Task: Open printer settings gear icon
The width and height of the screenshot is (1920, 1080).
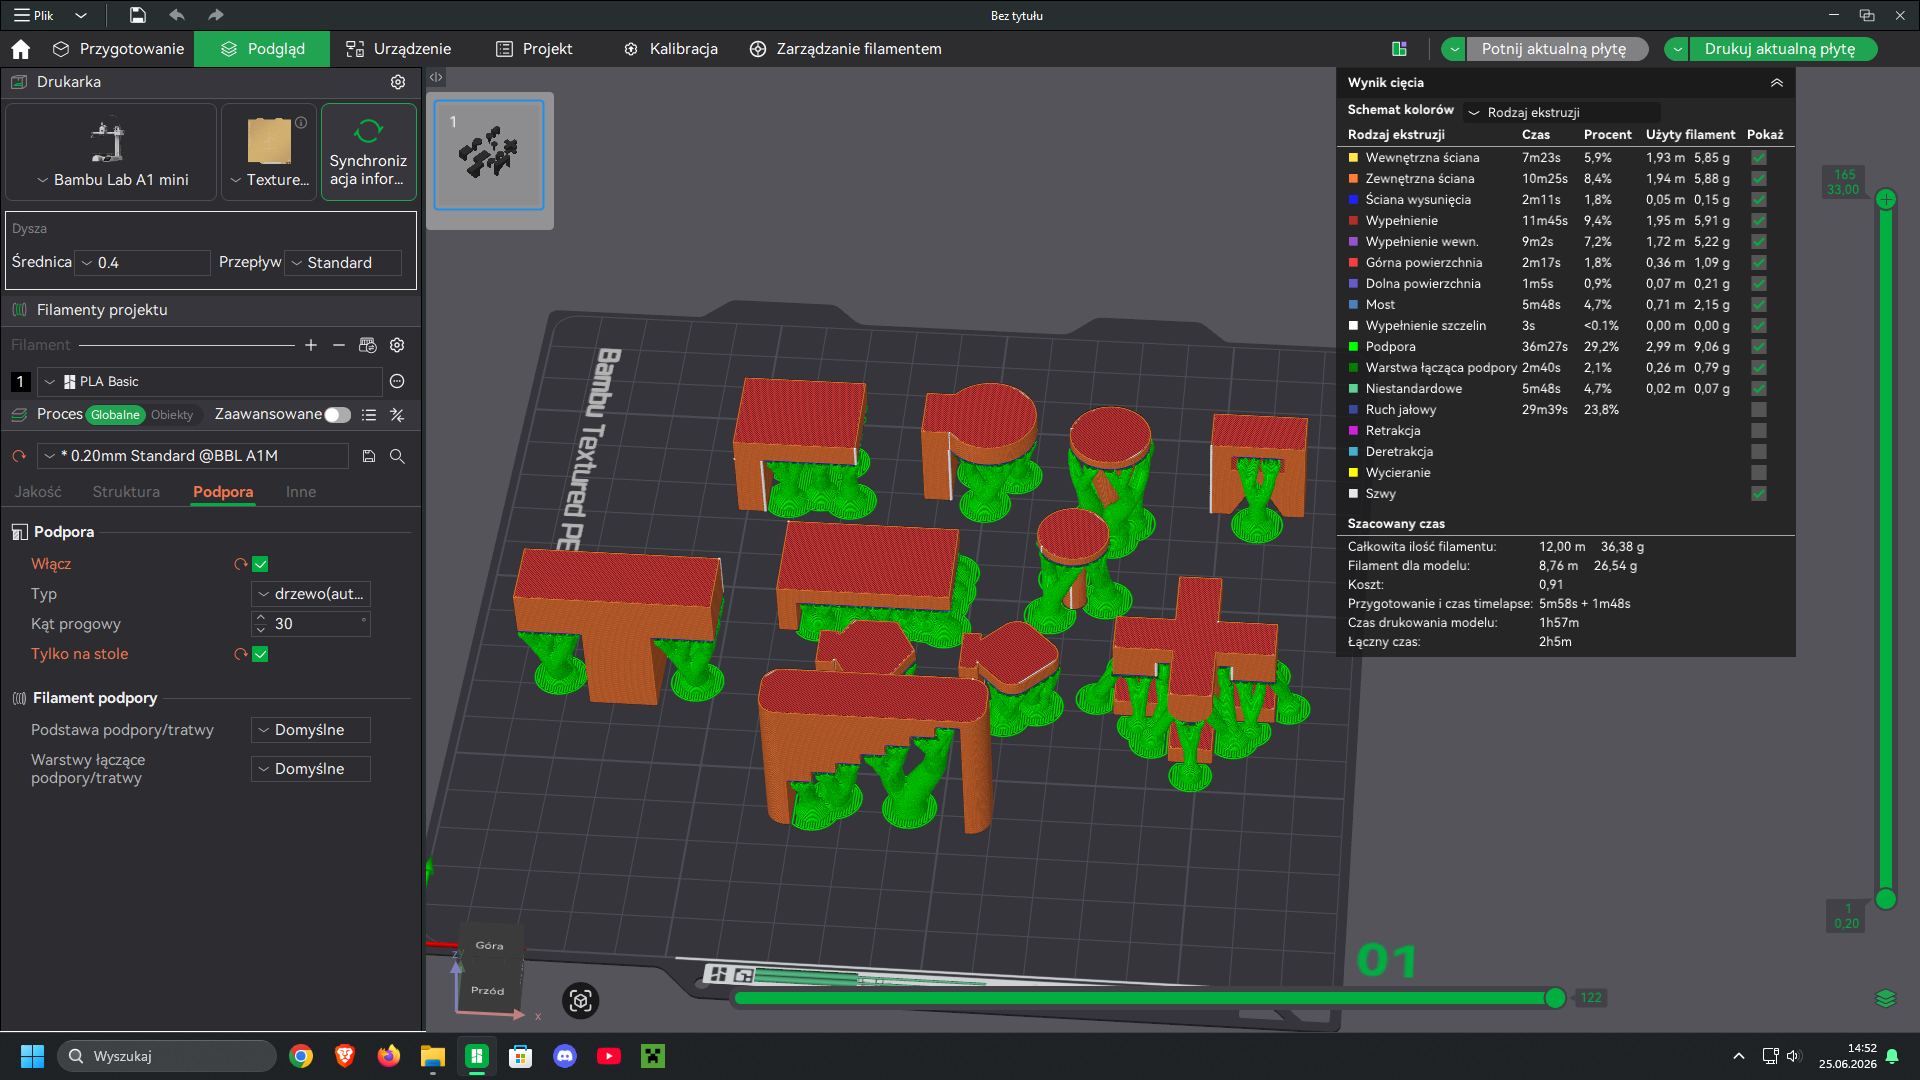Action: [398, 82]
